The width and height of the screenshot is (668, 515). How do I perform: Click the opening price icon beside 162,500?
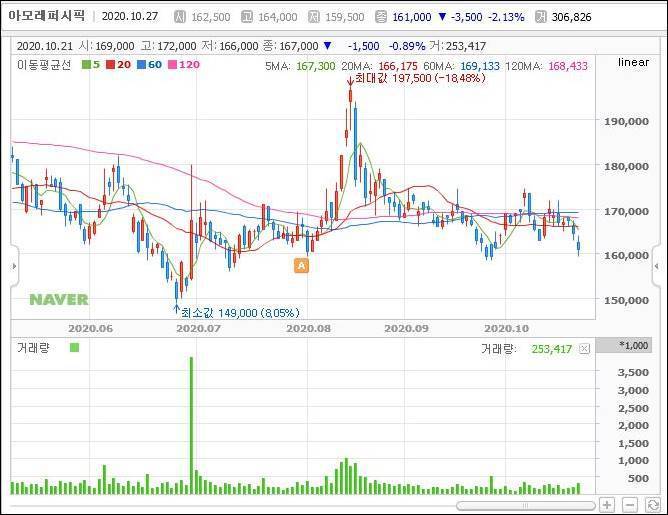[180, 17]
